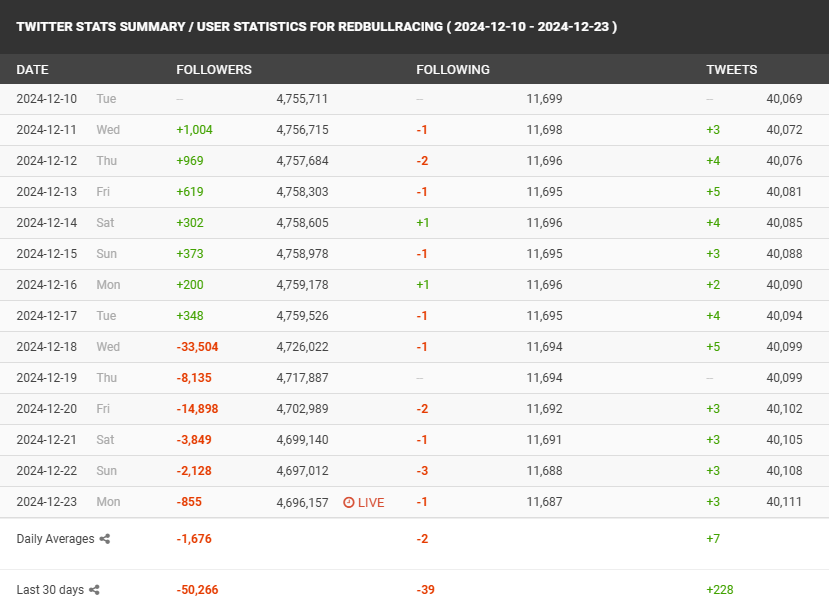Screen dimensions: 829x607
Task: Click the +373 follower gain
Action: point(190,254)
